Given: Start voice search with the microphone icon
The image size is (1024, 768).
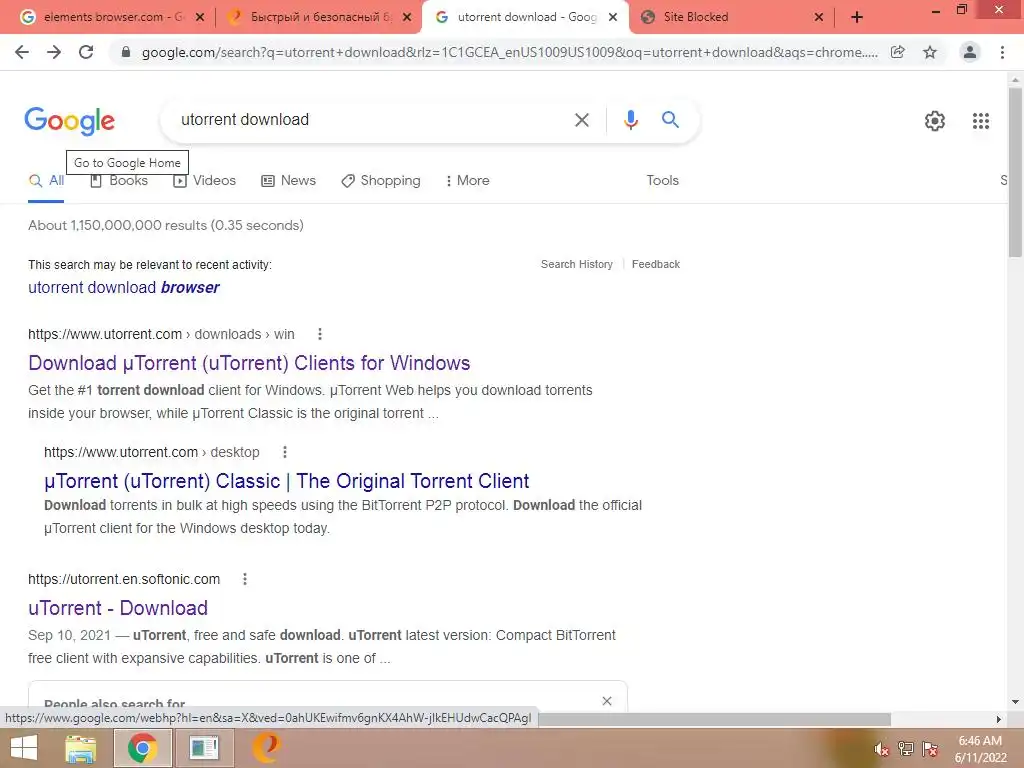Looking at the screenshot, I should 630,120.
